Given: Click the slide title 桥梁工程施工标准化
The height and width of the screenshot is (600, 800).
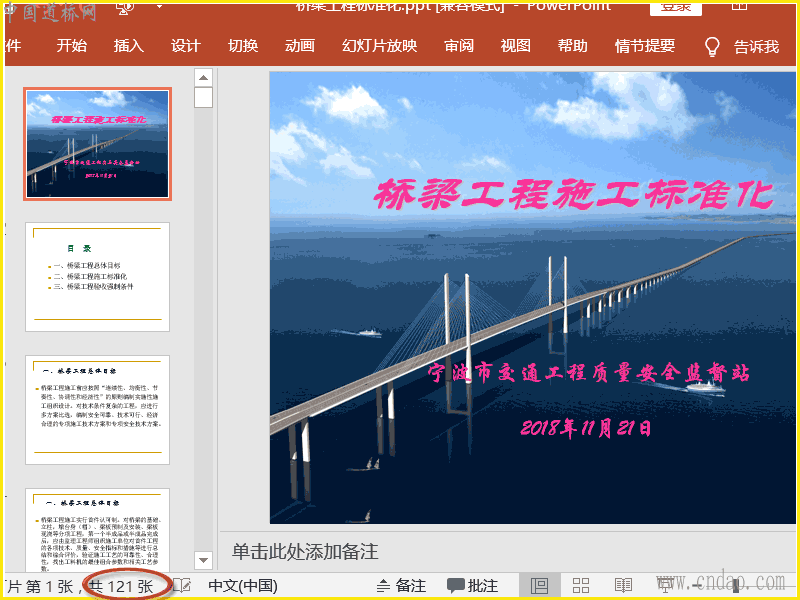Looking at the screenshot, I should point(575,194).
